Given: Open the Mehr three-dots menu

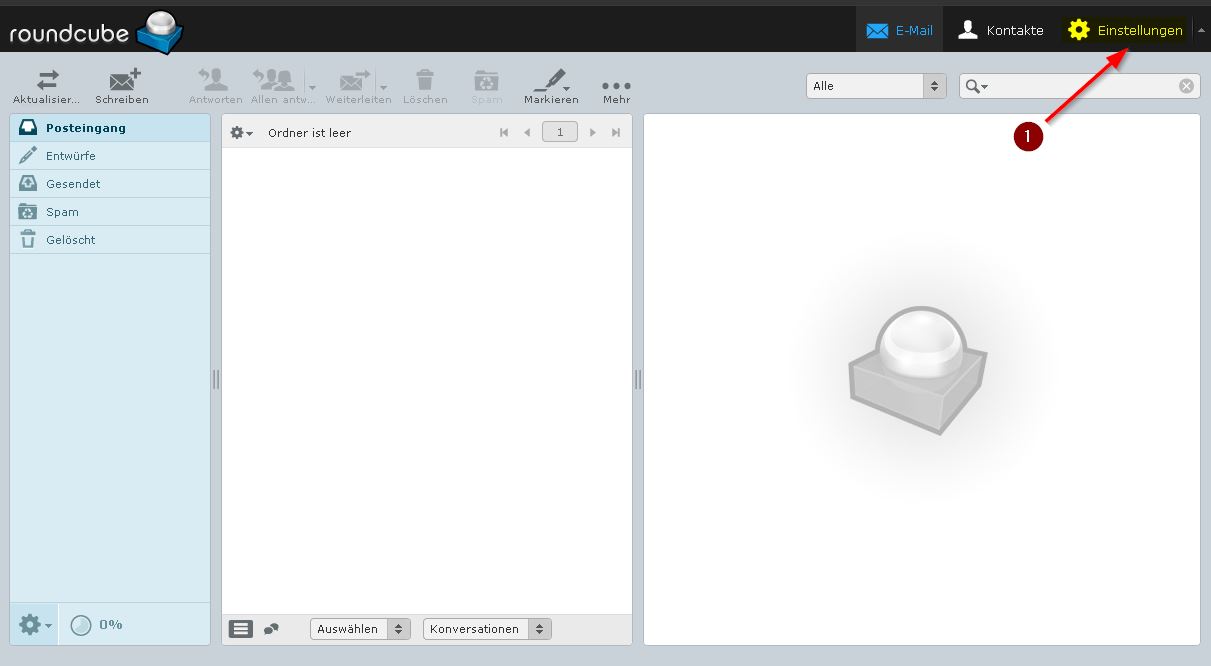Looking at the screenshot, I should (616, 85).
